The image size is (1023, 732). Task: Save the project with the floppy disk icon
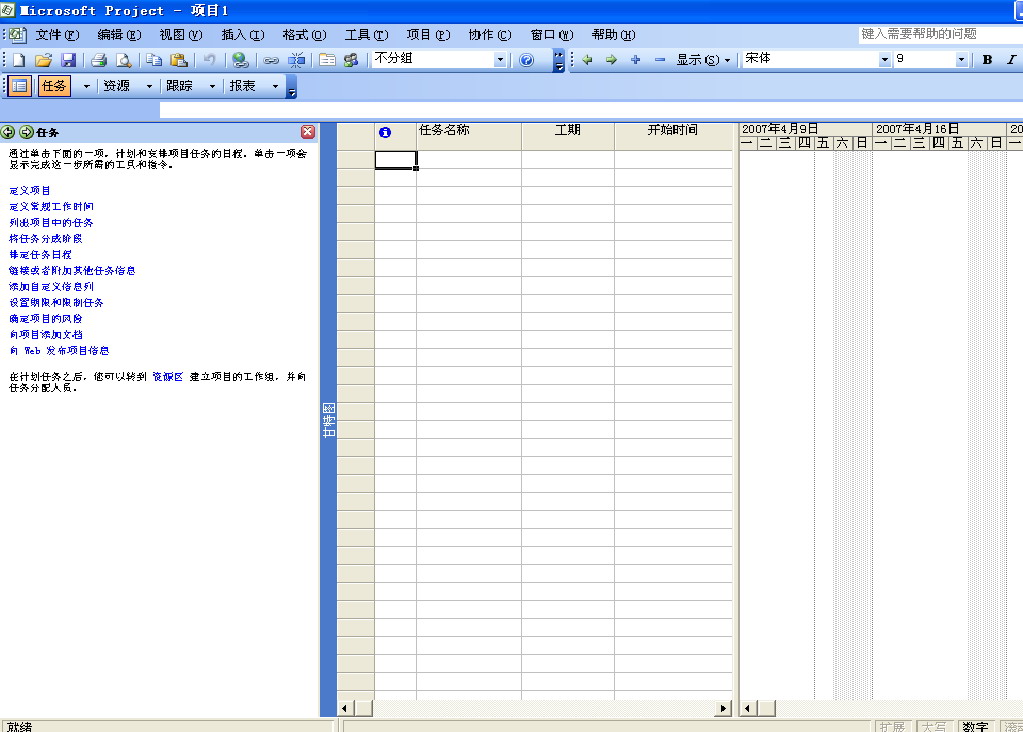(69, 60)
